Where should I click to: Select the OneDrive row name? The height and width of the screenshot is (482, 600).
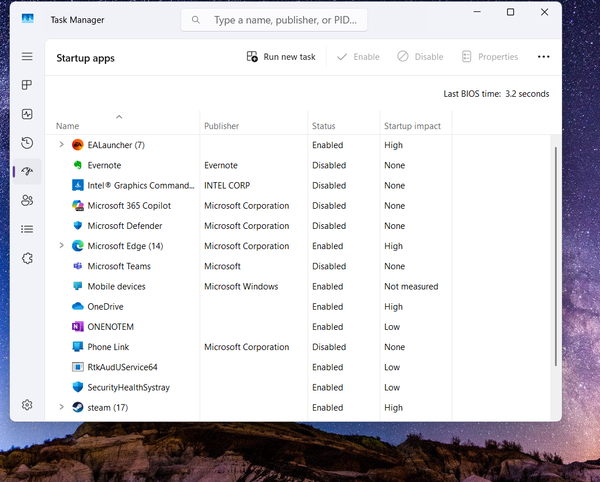point(105,306)
